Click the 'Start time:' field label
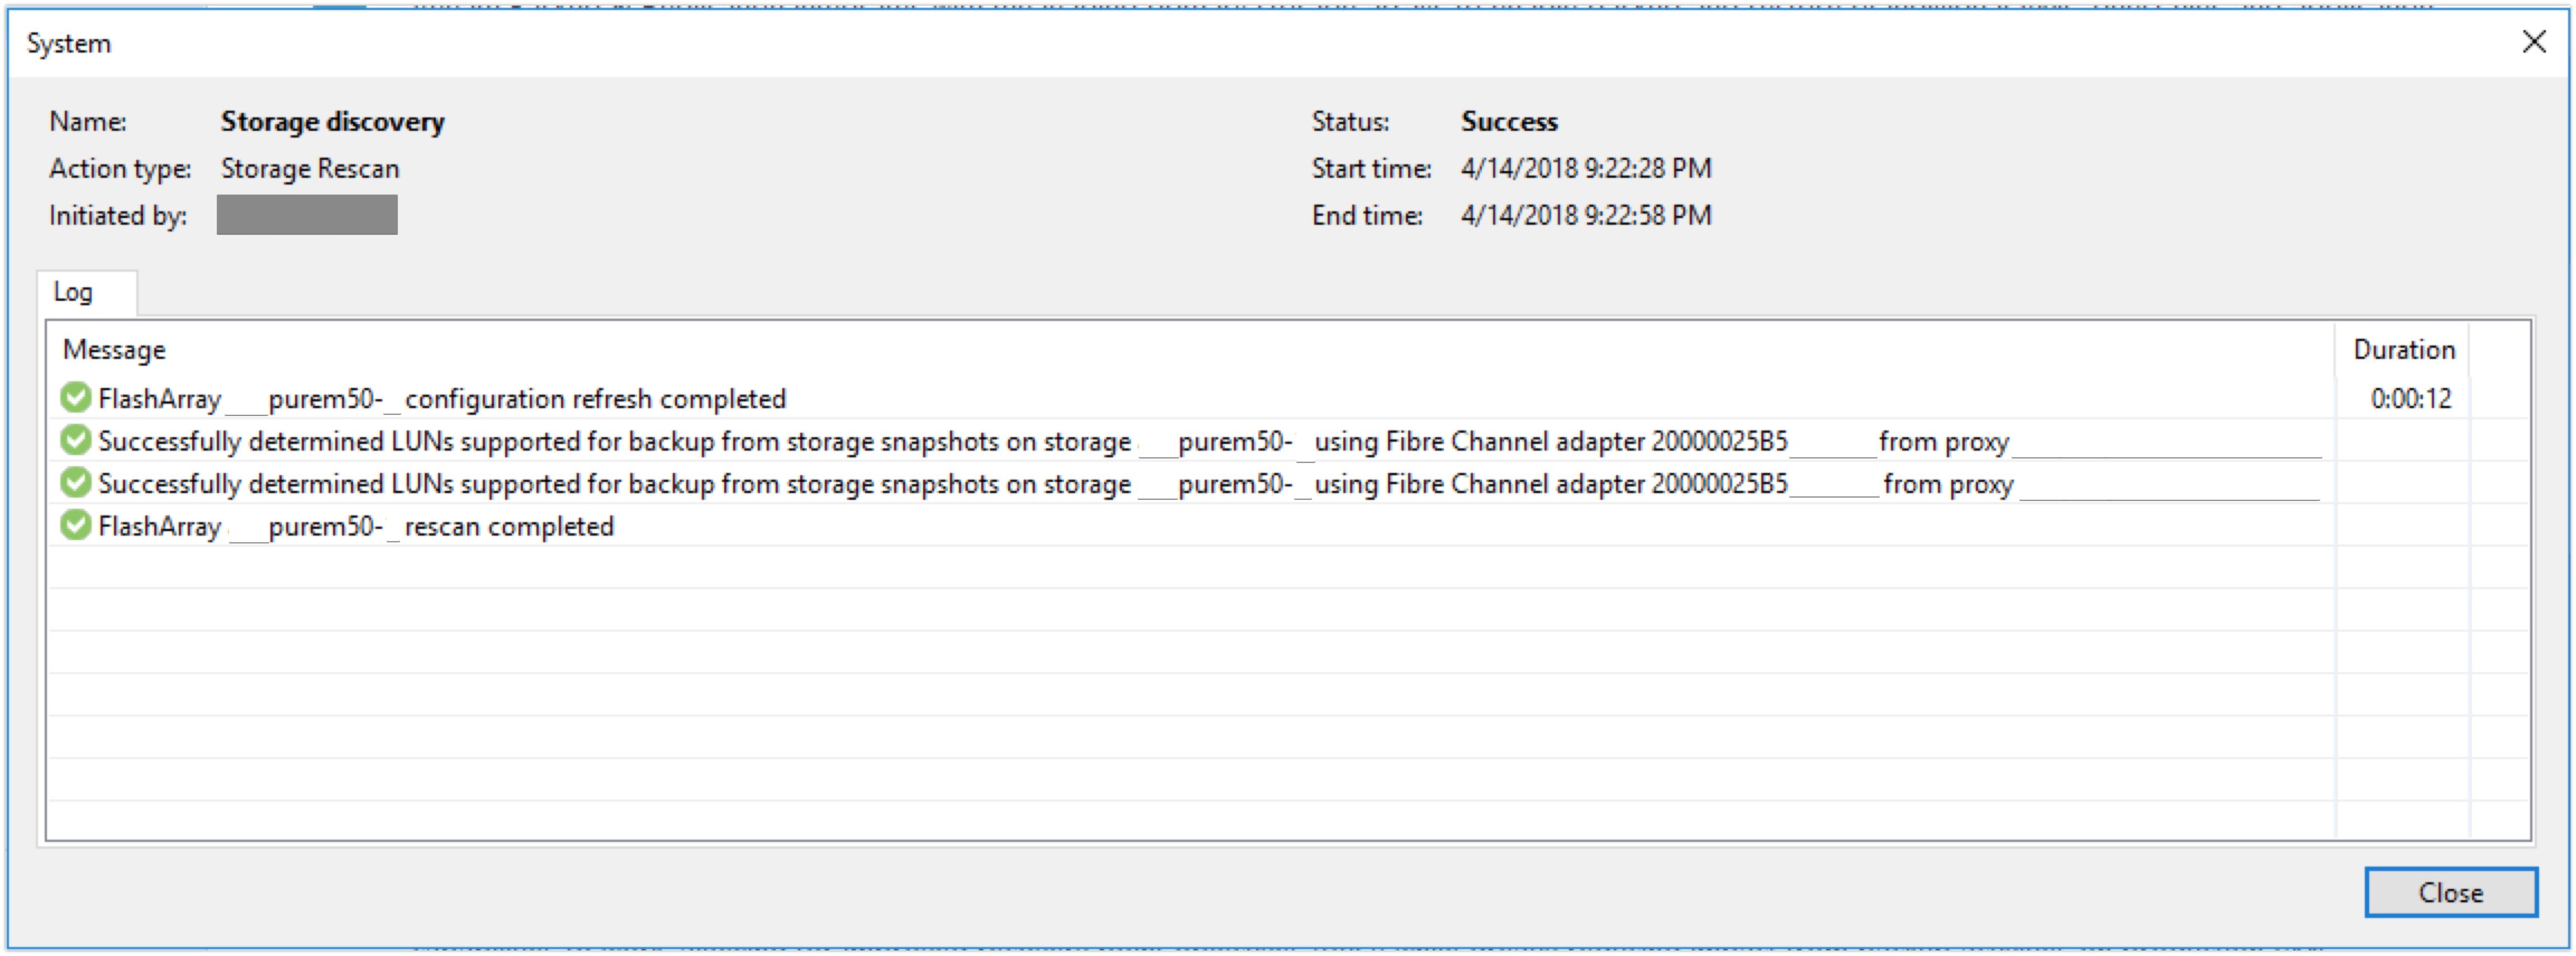This screenshot has height=956, width=2576. click(x=1371, y=169)
